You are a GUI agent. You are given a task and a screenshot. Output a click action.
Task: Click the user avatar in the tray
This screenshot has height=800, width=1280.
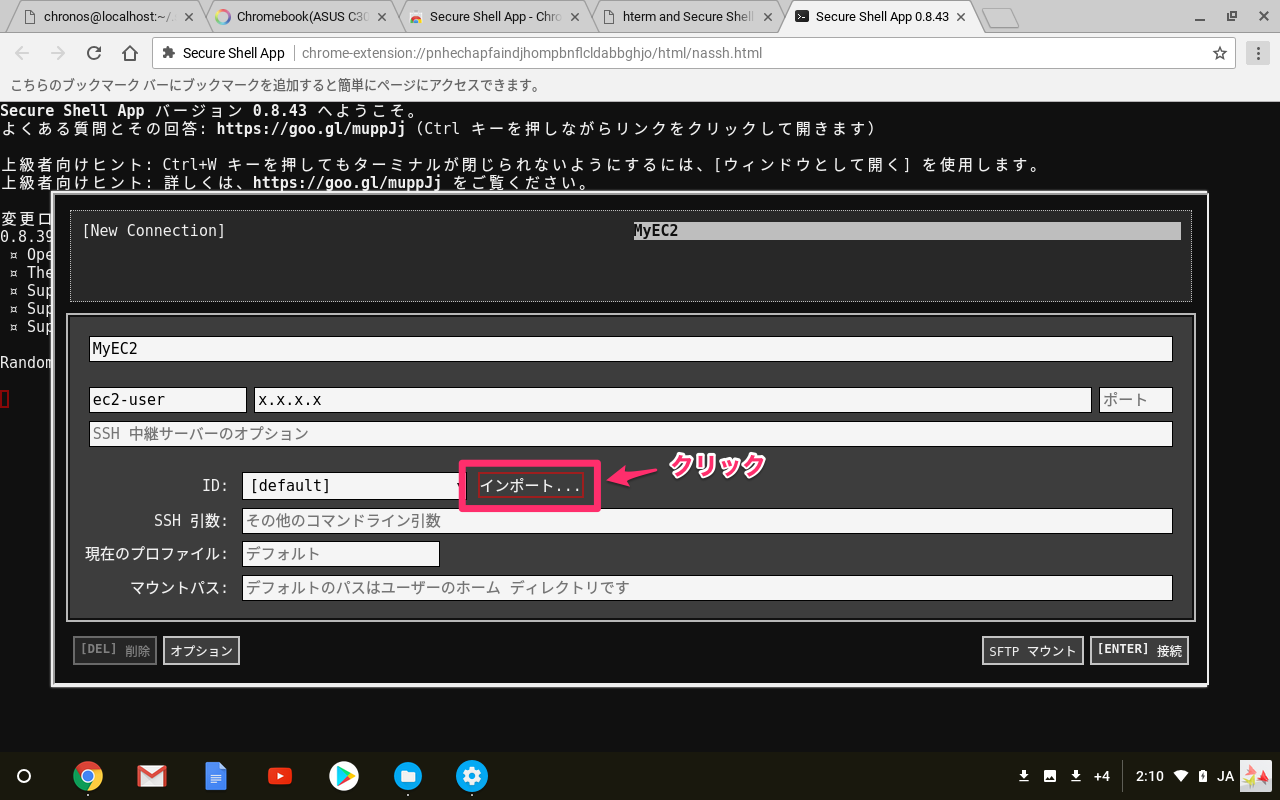(1256, 776)
